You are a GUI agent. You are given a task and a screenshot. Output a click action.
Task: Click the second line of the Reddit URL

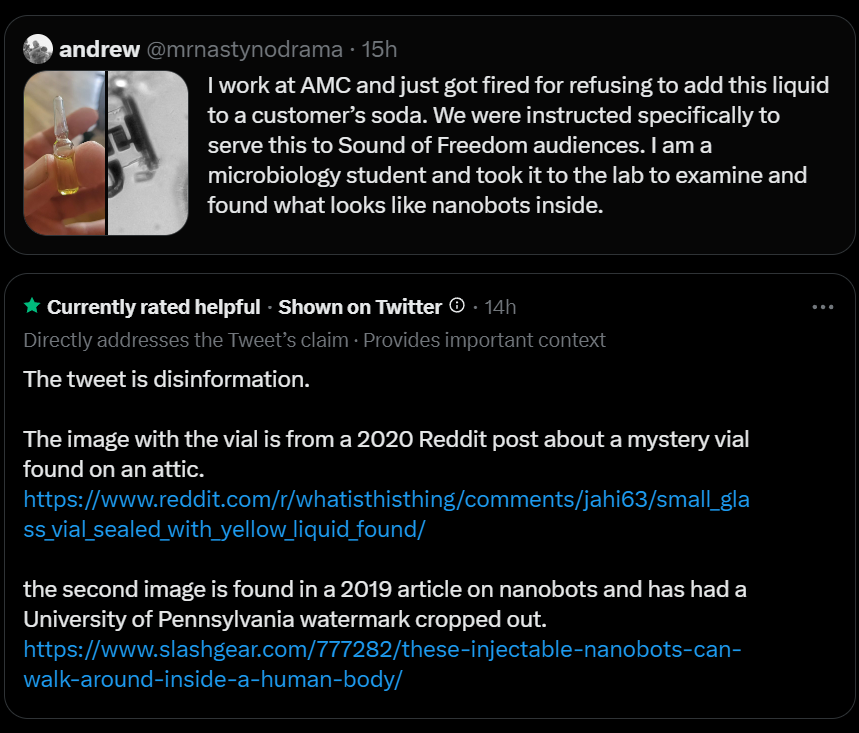225,528
